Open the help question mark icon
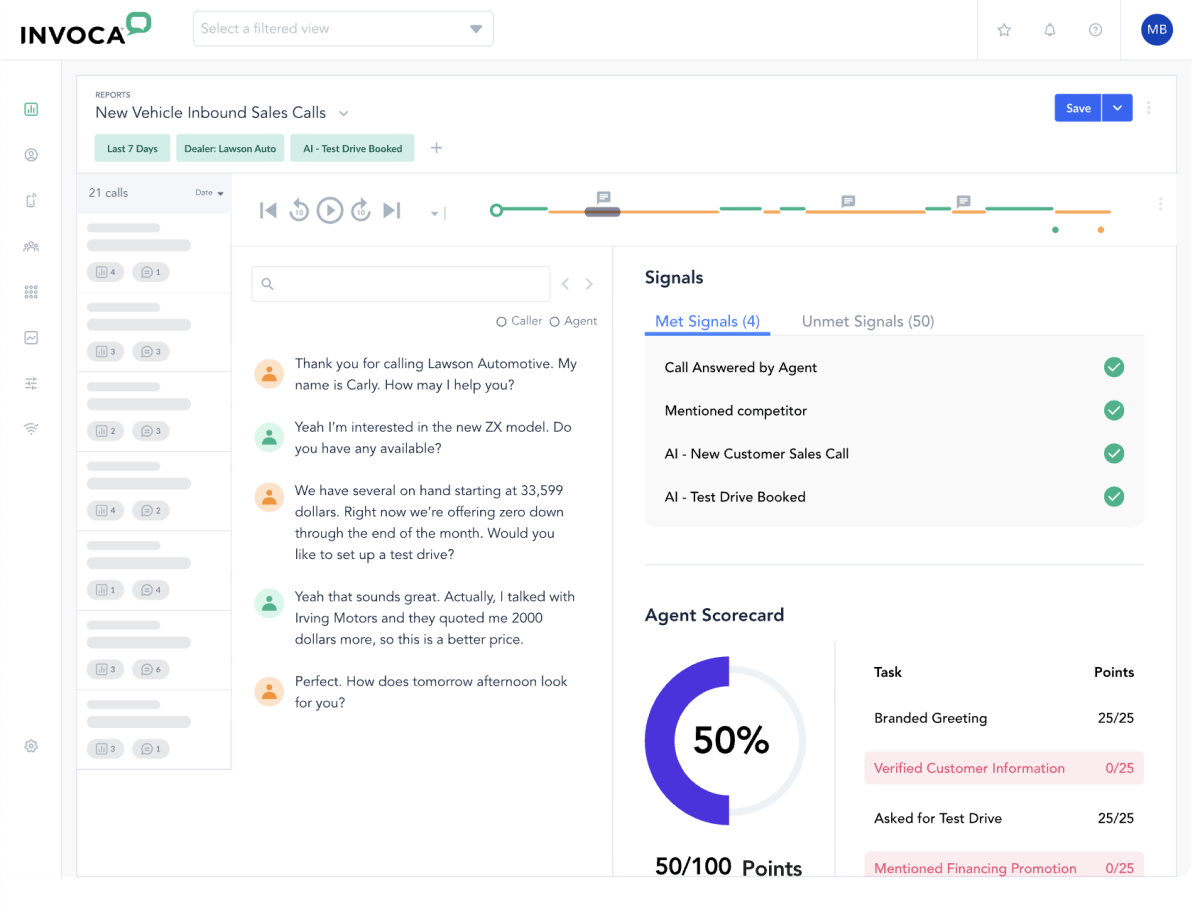The width and height of the screenshot is (1200, 912). (x=1095, y=30)
